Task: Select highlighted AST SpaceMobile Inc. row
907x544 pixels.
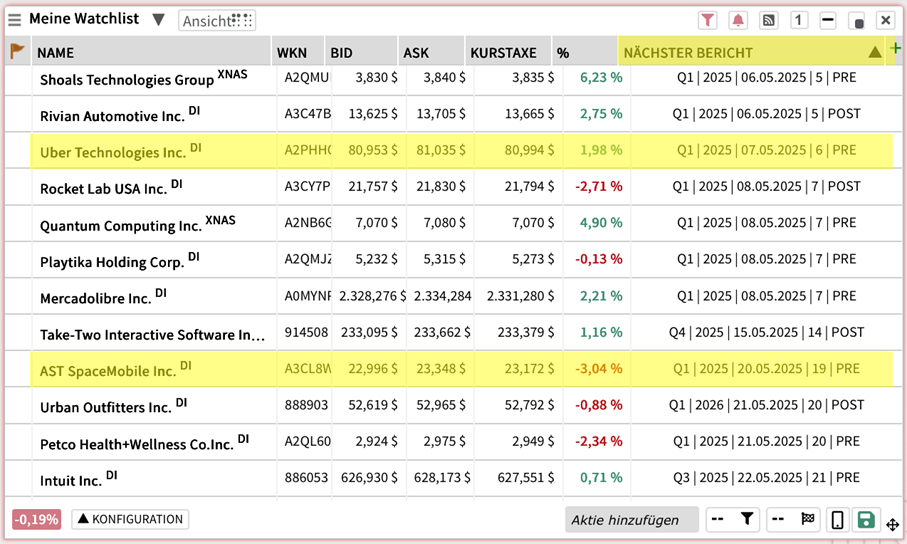Action: coord(461,369)
